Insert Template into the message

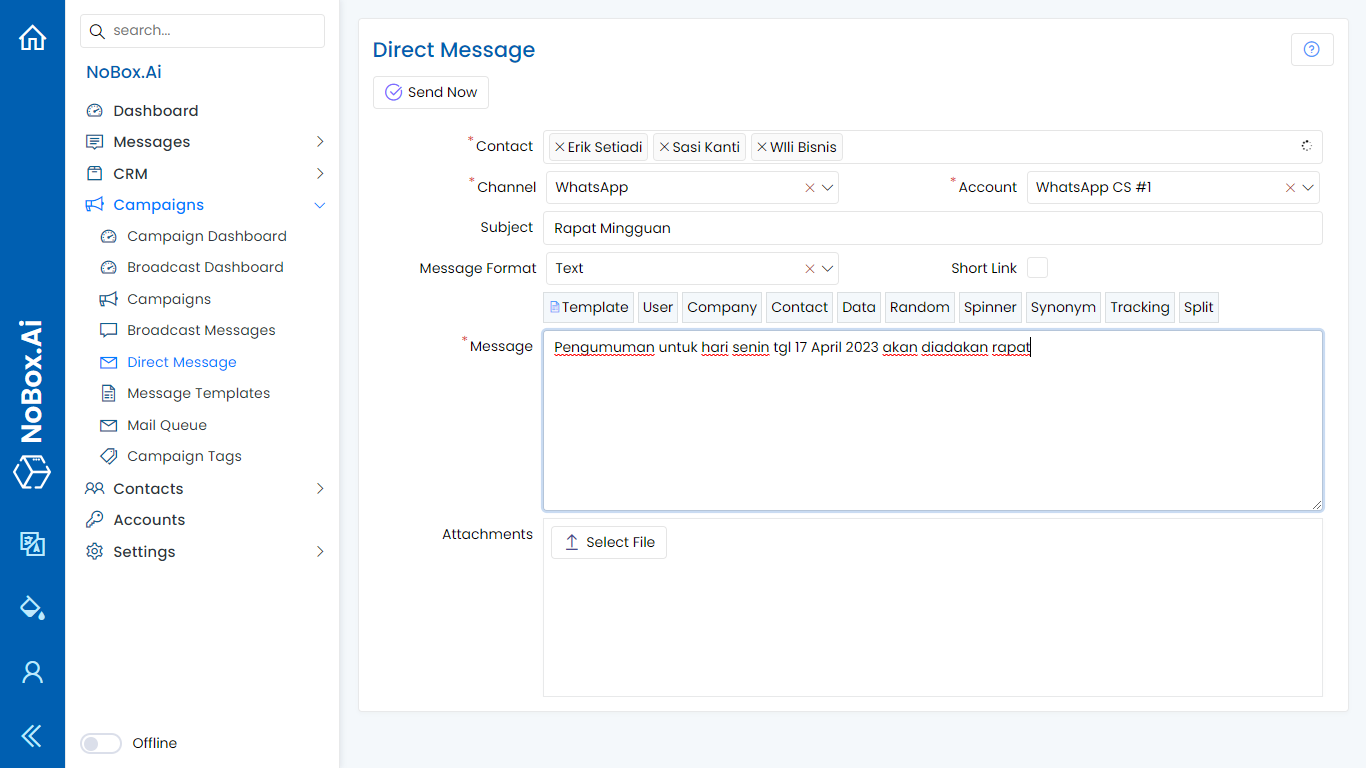point(589,307)
